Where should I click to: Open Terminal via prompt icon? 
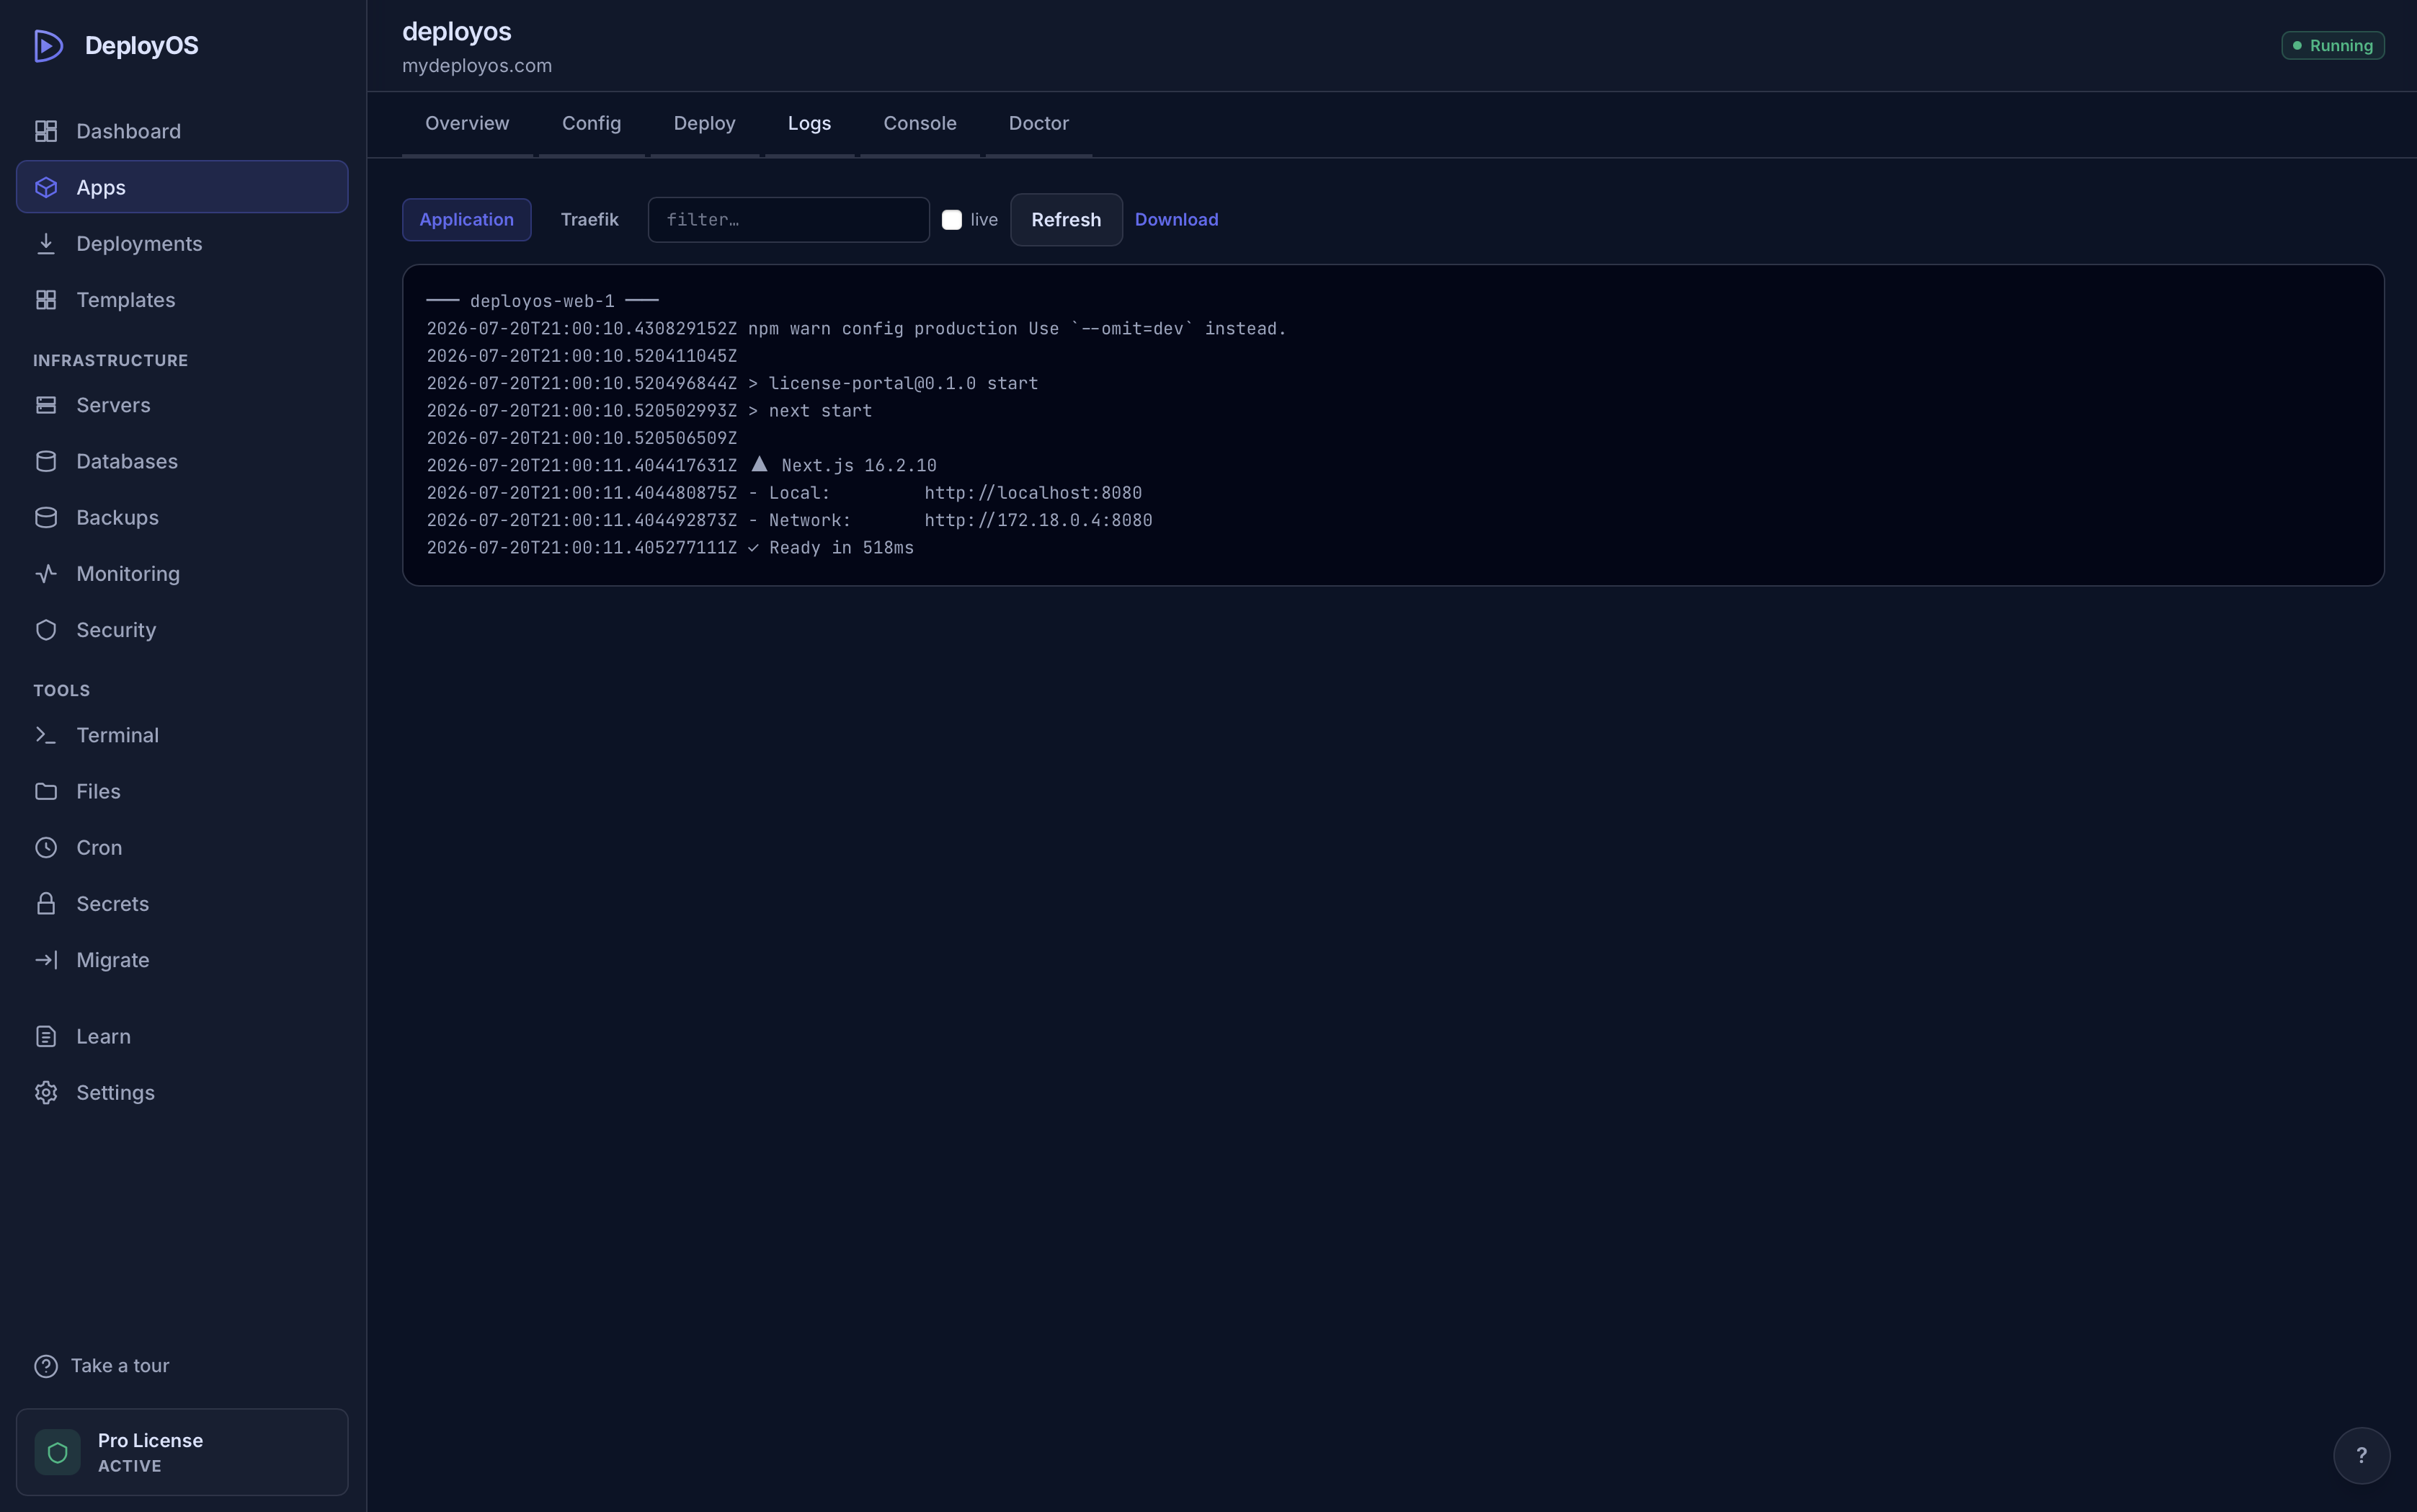point(46,735)
